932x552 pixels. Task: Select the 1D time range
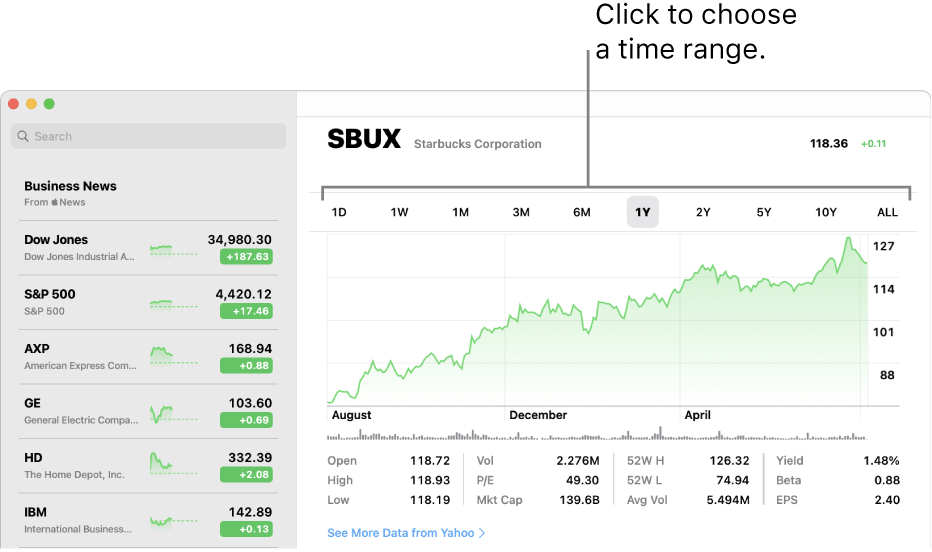pyautogui.click(x=339, y=212)
